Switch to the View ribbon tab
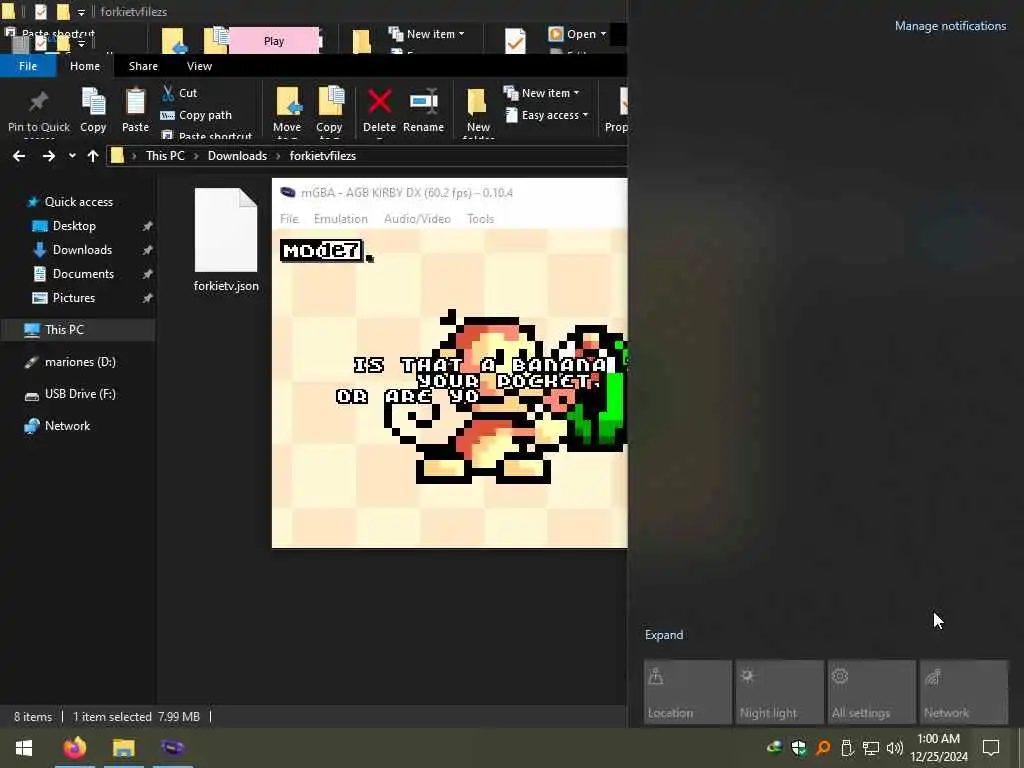 point(199,66)
